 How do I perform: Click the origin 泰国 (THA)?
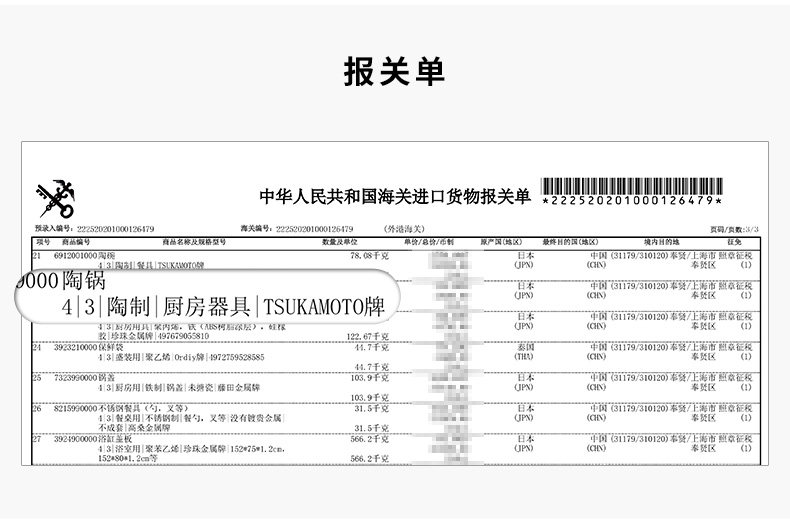point(524,352)
